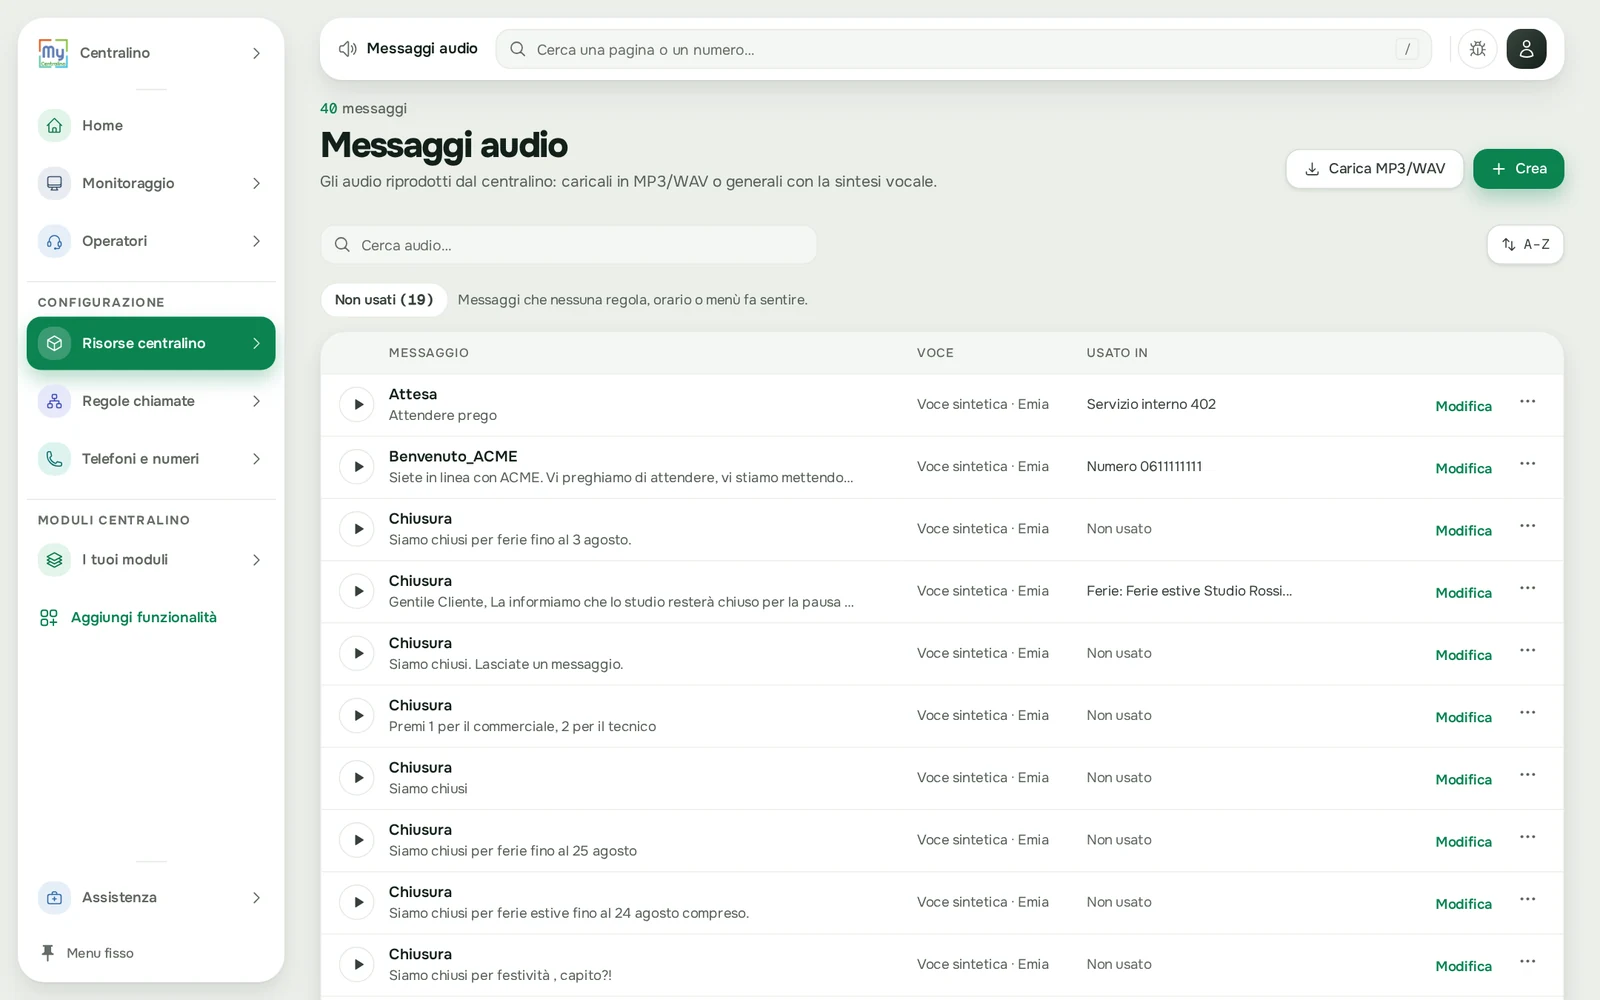This screenshot has width=1600, height=1000.
Task: Click the Assistenza medical kit icon
Action: 55,898
